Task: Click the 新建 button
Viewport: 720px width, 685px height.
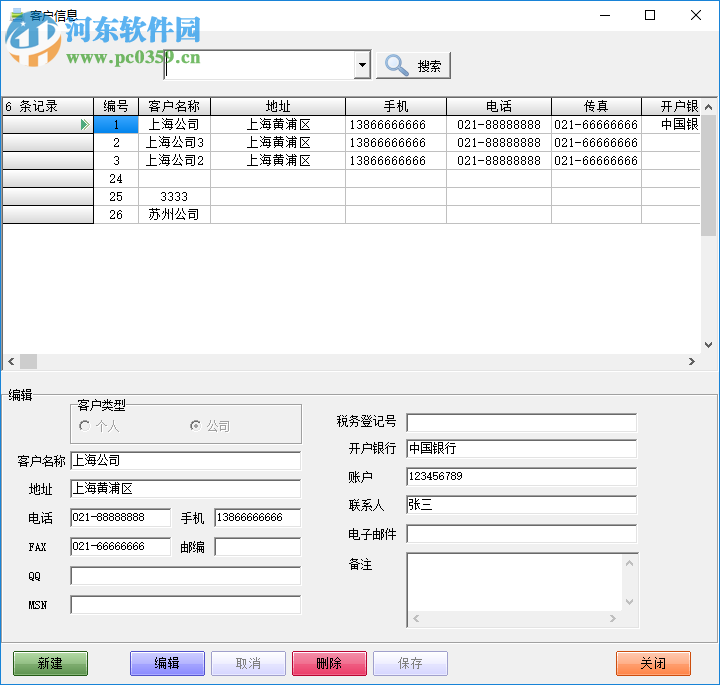Action: click(51, 663)
